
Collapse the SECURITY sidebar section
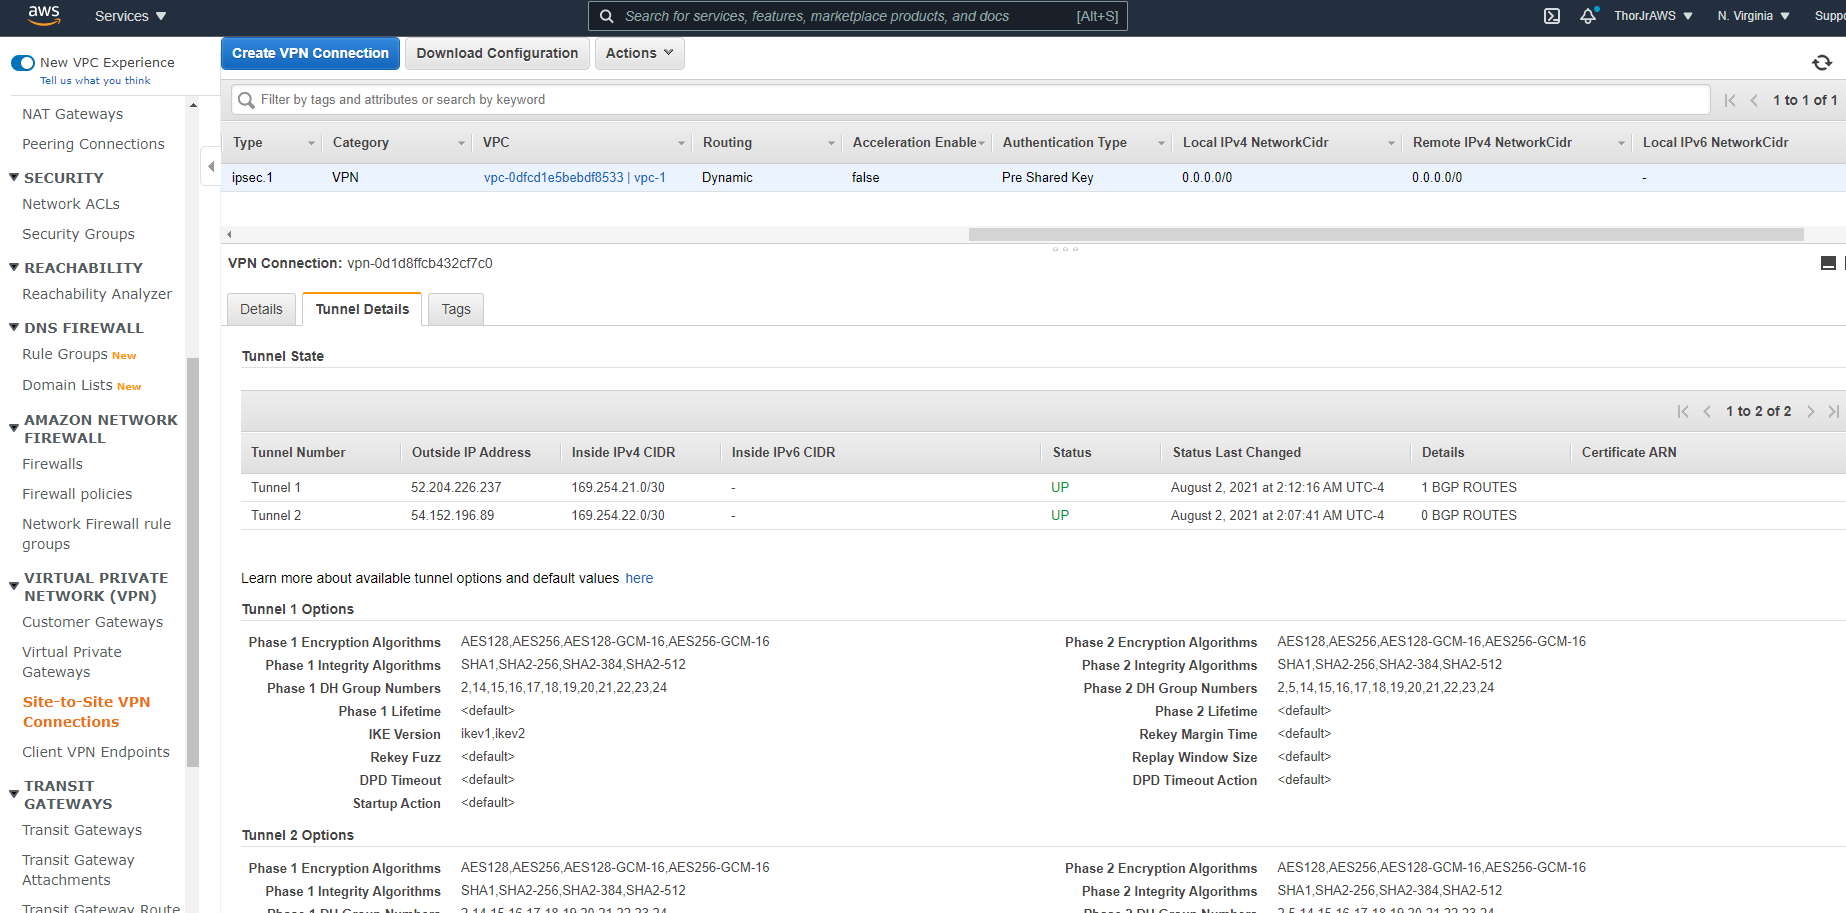click(x=14, y=177)
